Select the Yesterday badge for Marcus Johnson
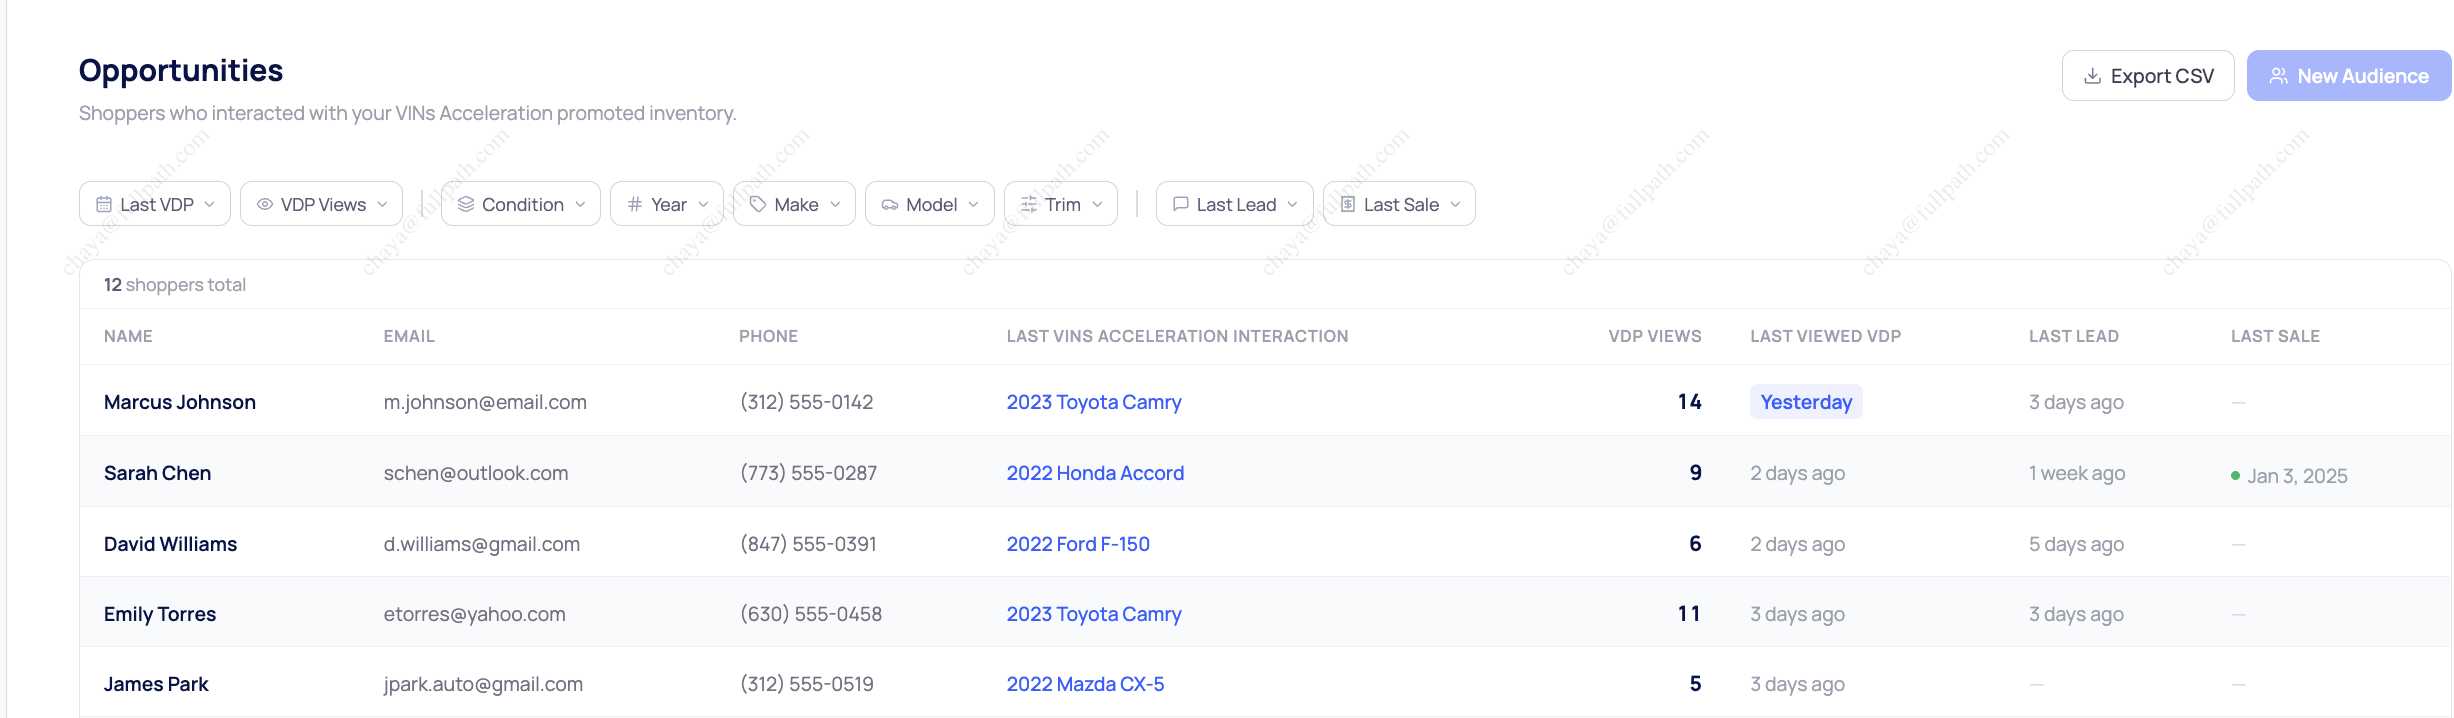 click(1805, 402)
